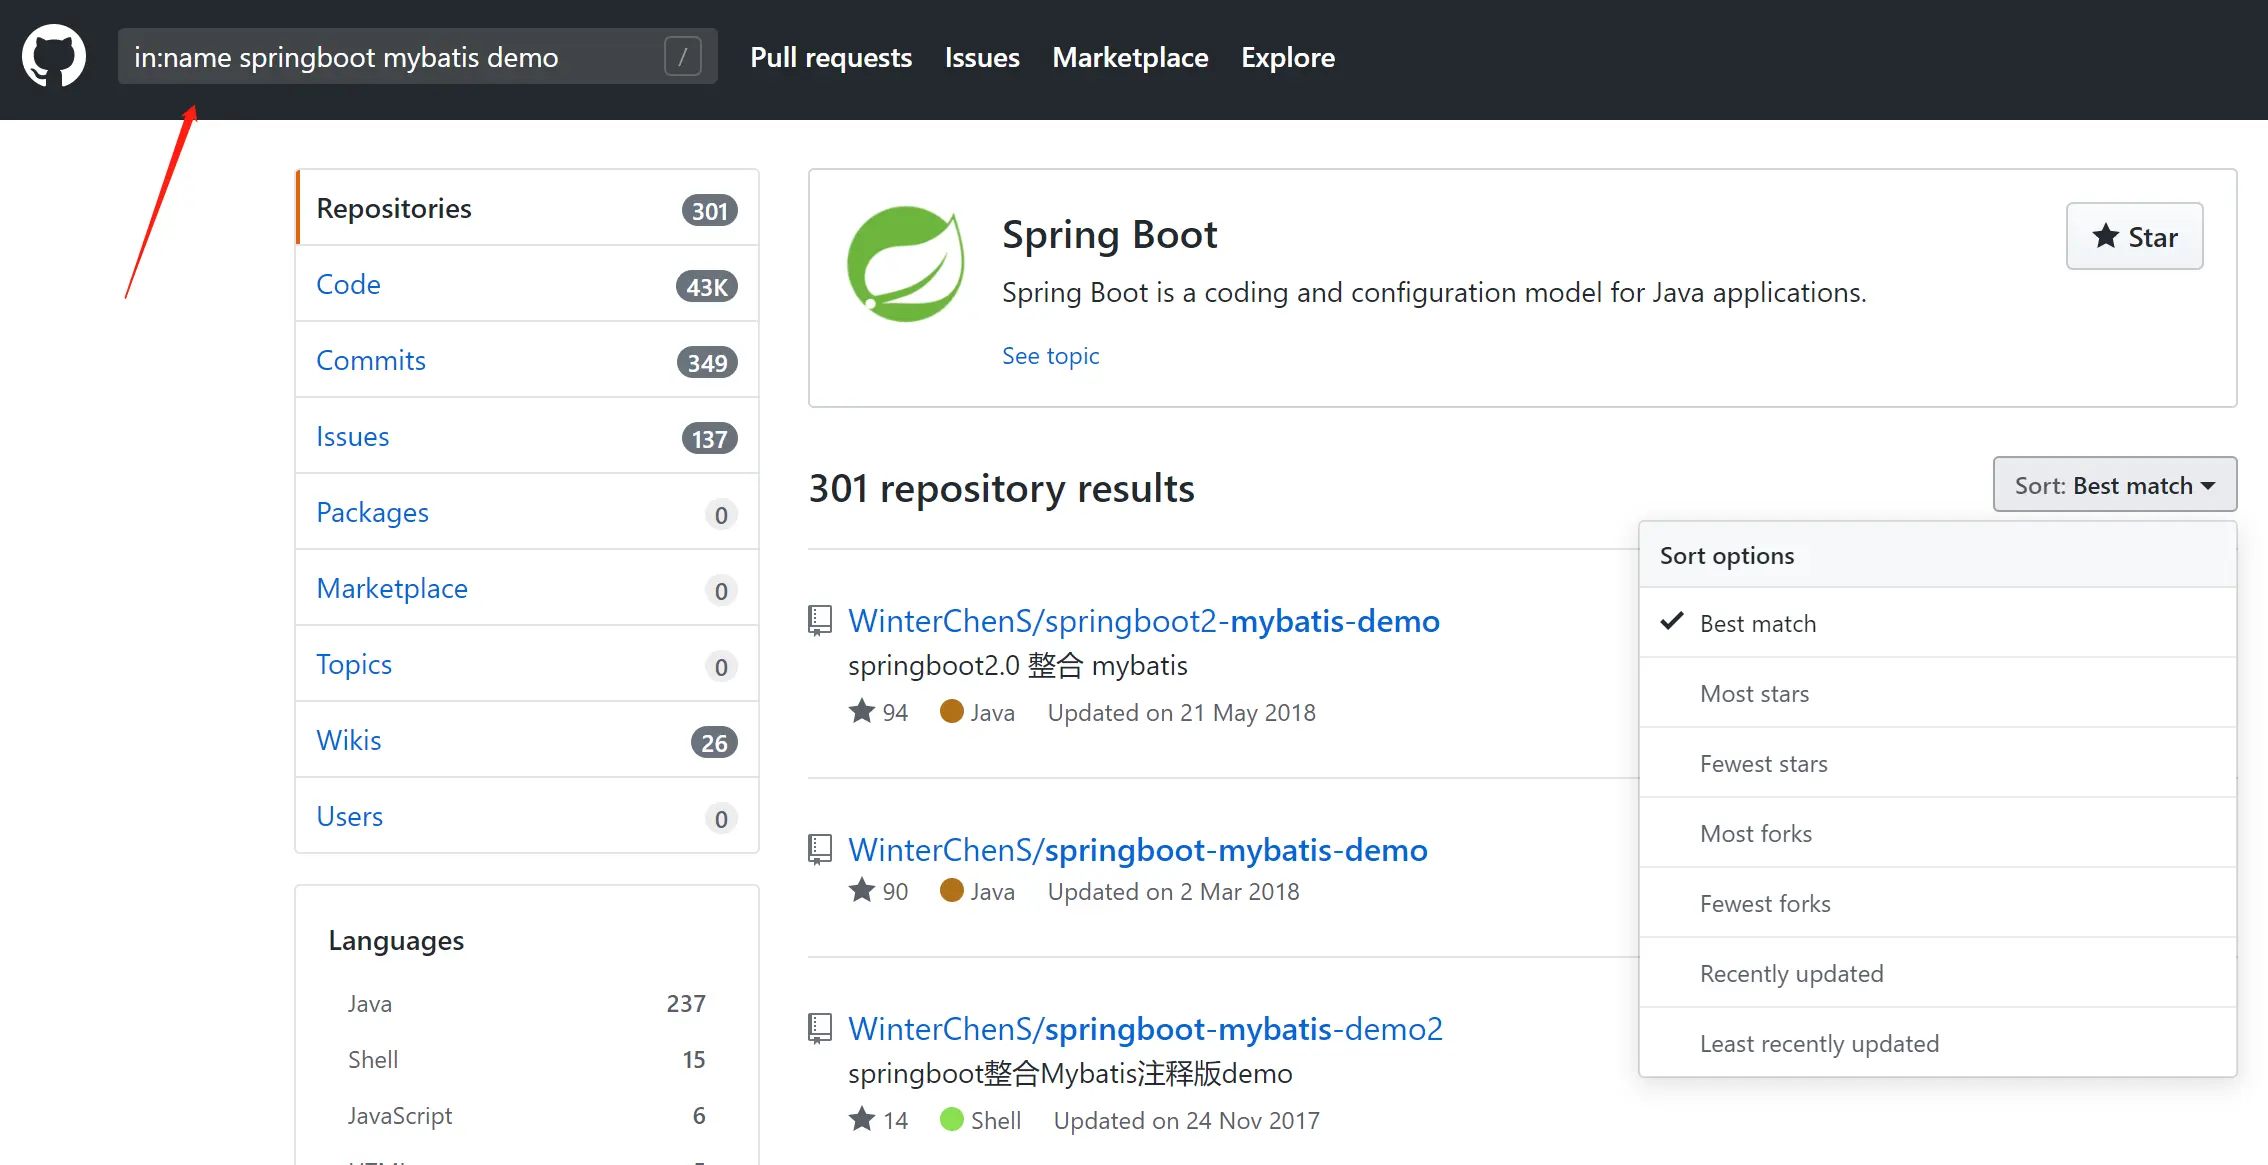Click the Spring Boot leaf logo
2268x1165 pixels.
[905, 264]
